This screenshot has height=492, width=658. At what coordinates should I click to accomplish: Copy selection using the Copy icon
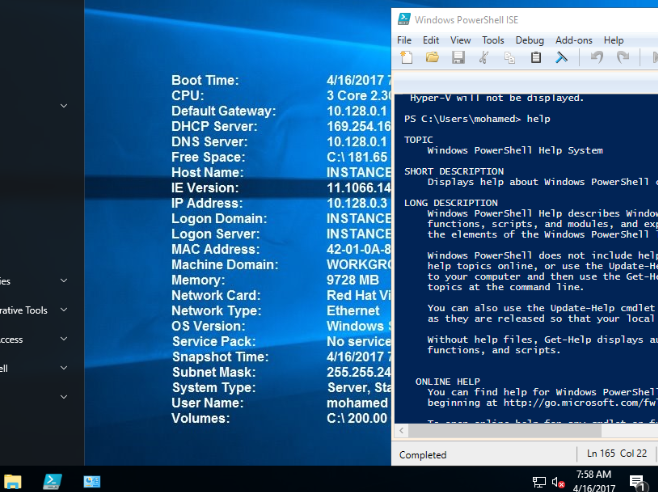coord(509,58)
